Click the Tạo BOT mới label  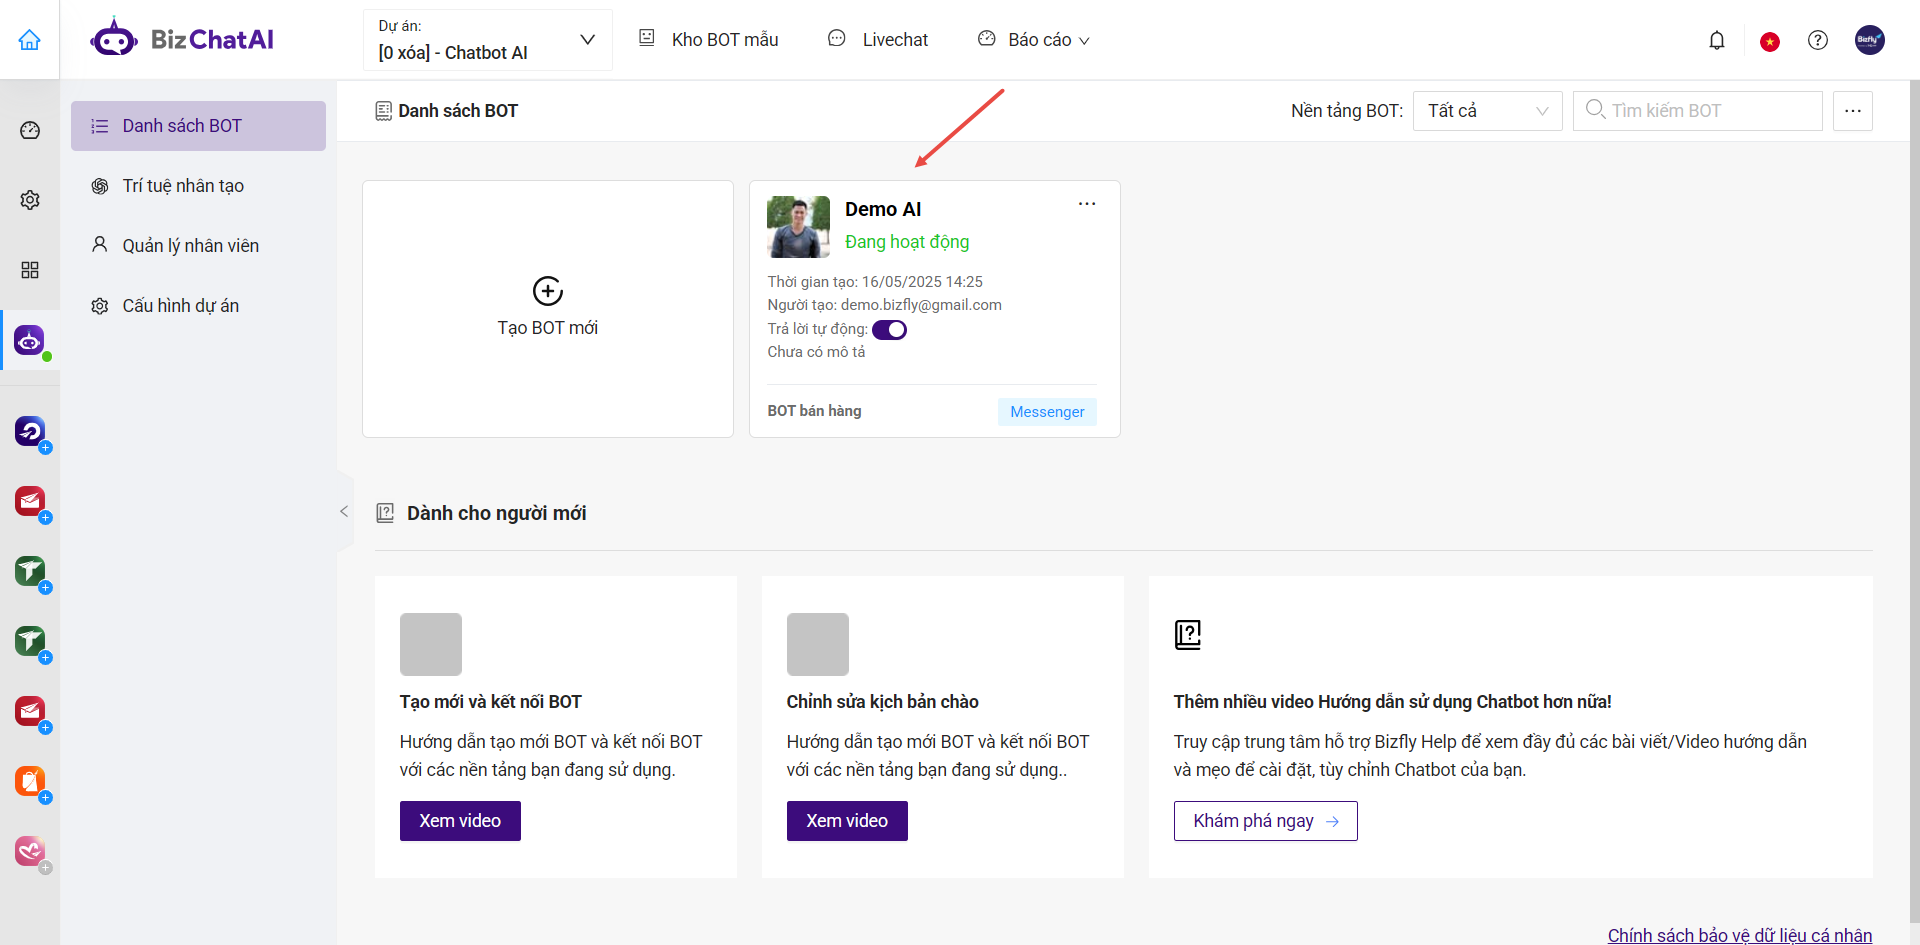click(x=548, y=328)
